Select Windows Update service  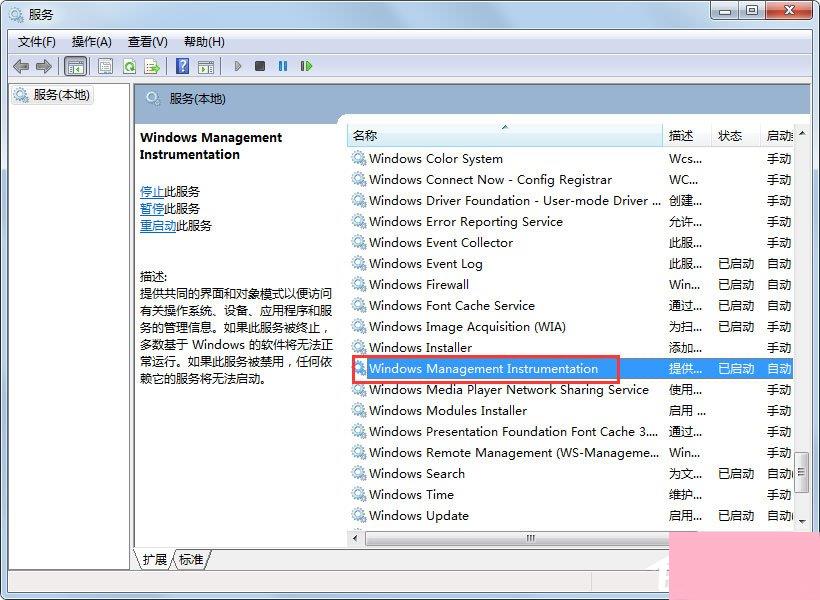tap(570, 515)
